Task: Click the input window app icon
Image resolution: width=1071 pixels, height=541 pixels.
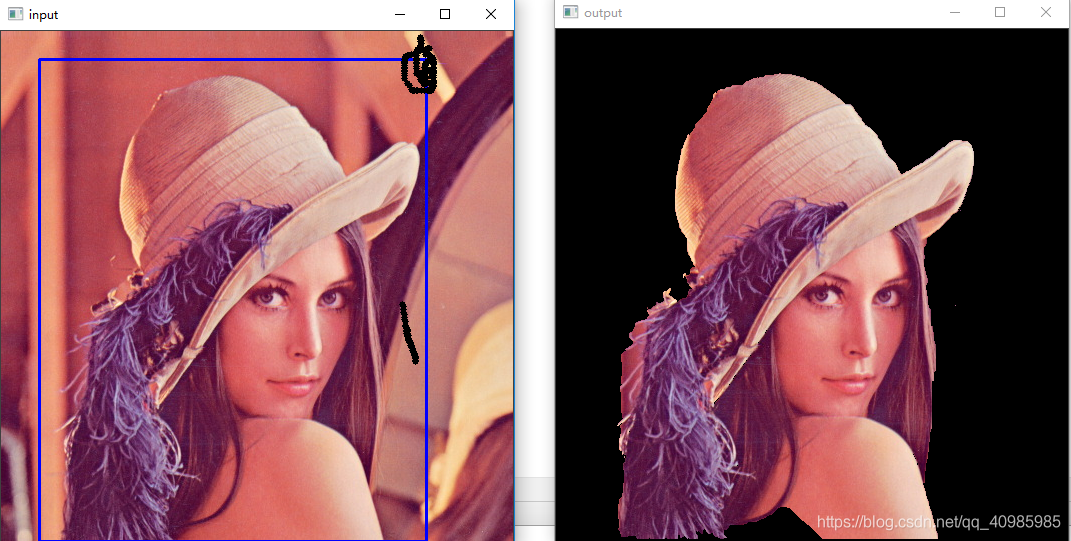Action: [x=15, y=14]
